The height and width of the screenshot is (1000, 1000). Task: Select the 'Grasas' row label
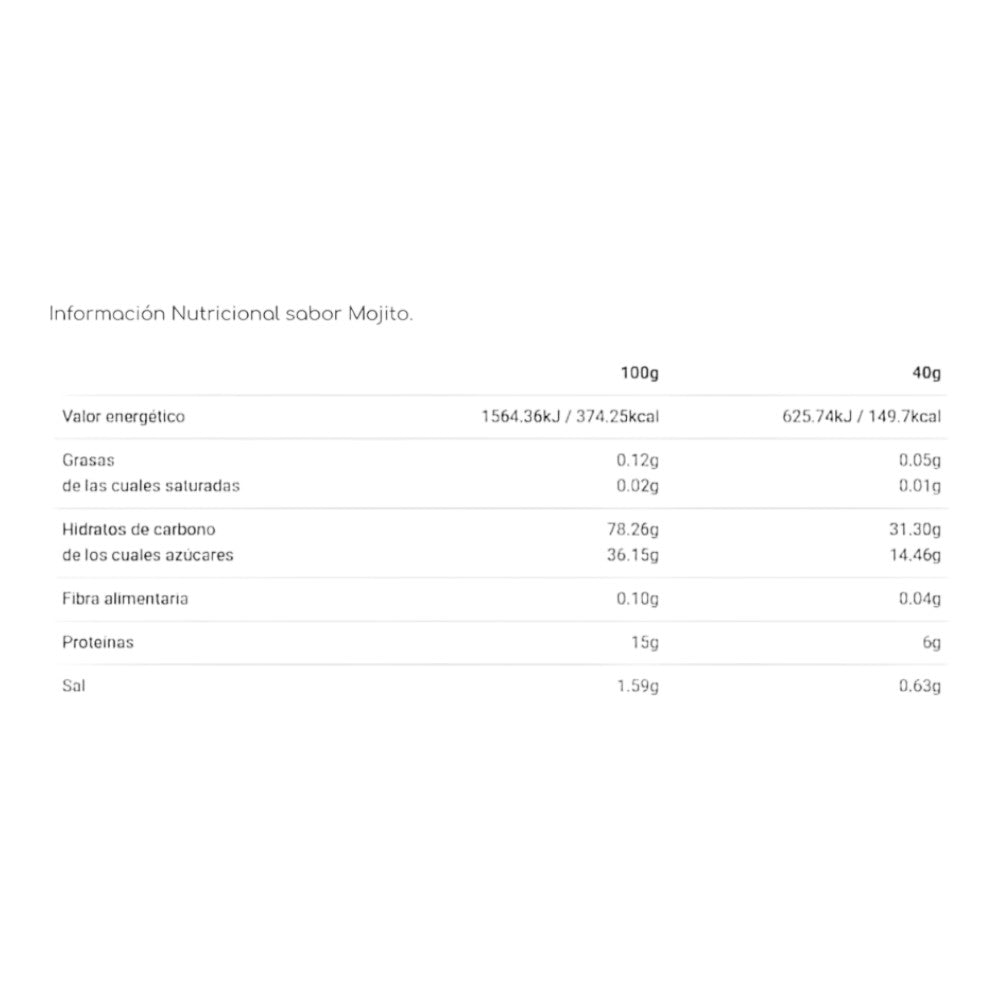click(x=89, y=461)
